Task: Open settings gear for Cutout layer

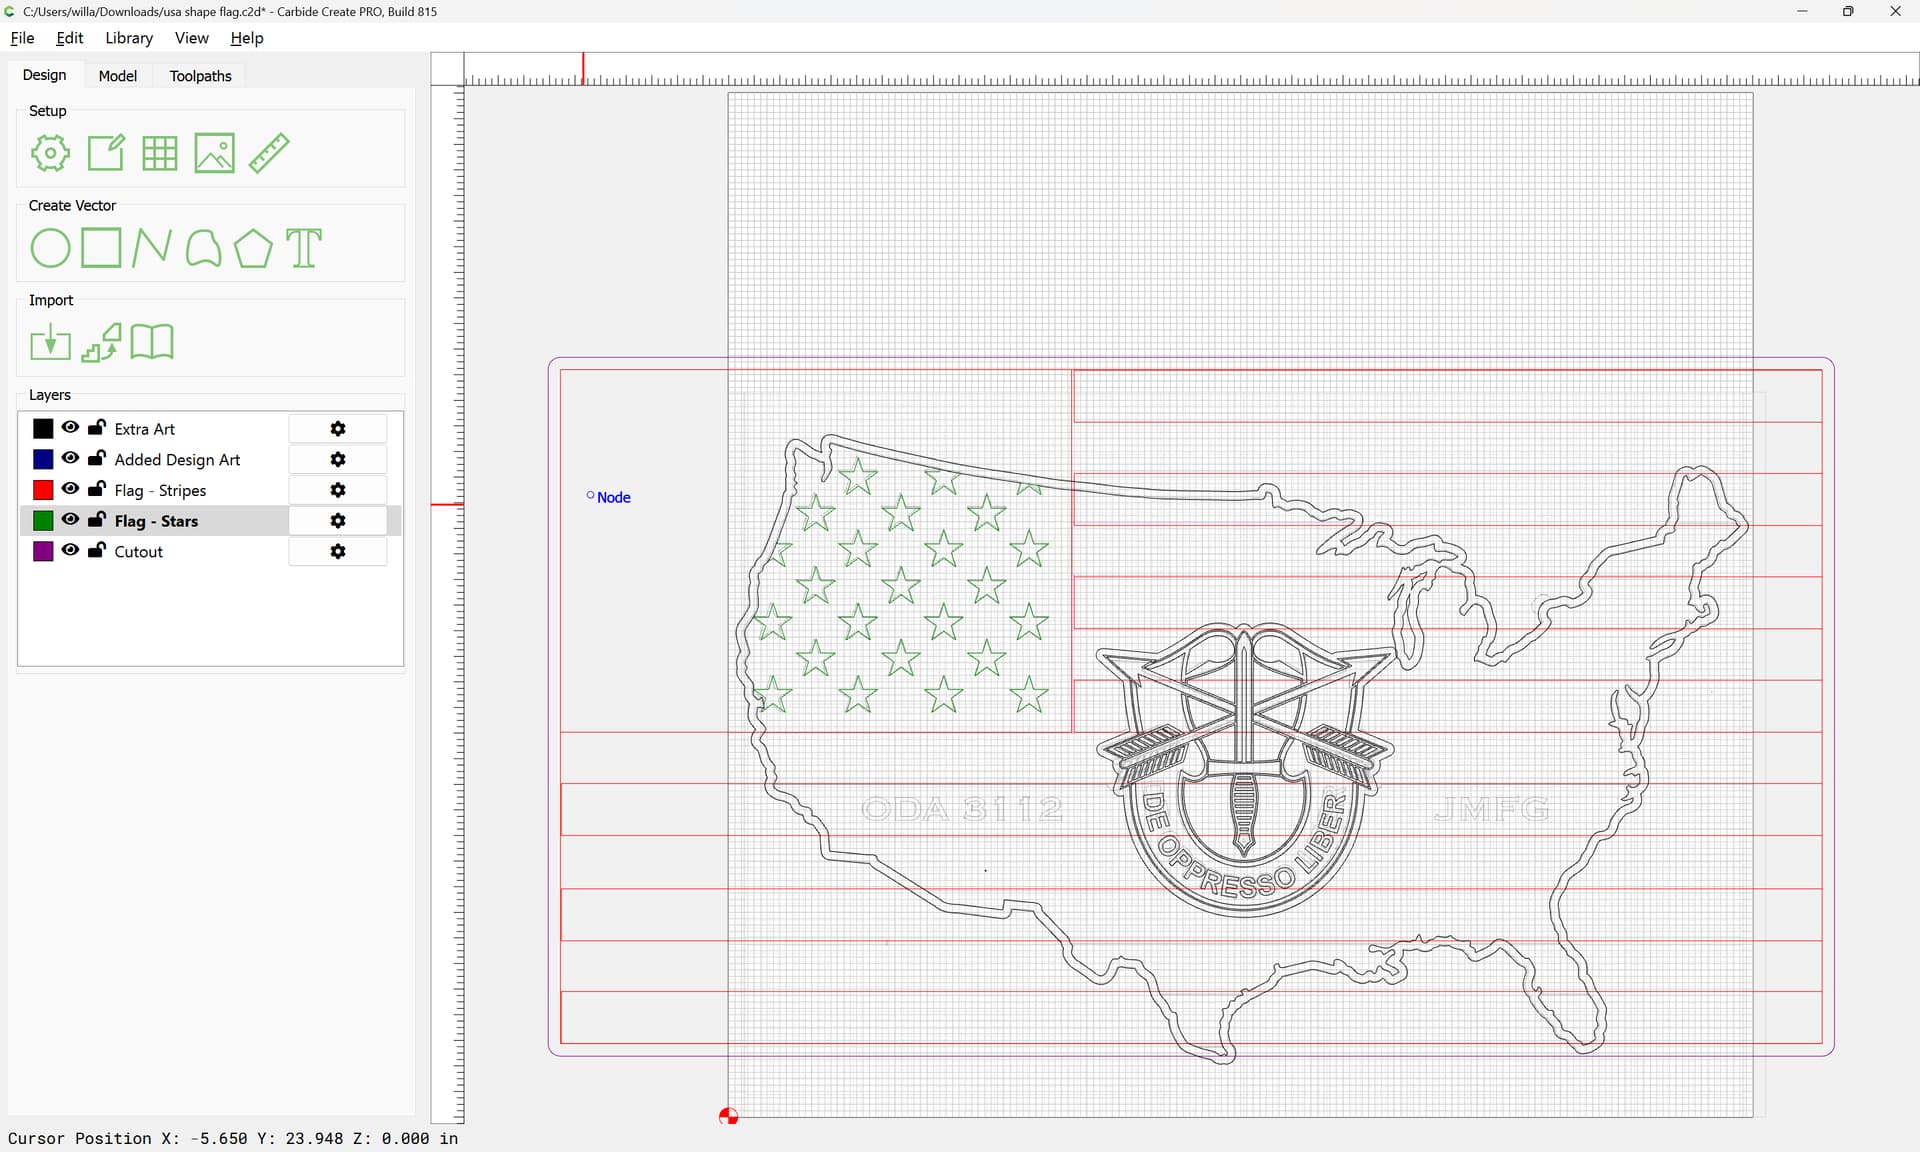Action: click(x=338, y=552)
